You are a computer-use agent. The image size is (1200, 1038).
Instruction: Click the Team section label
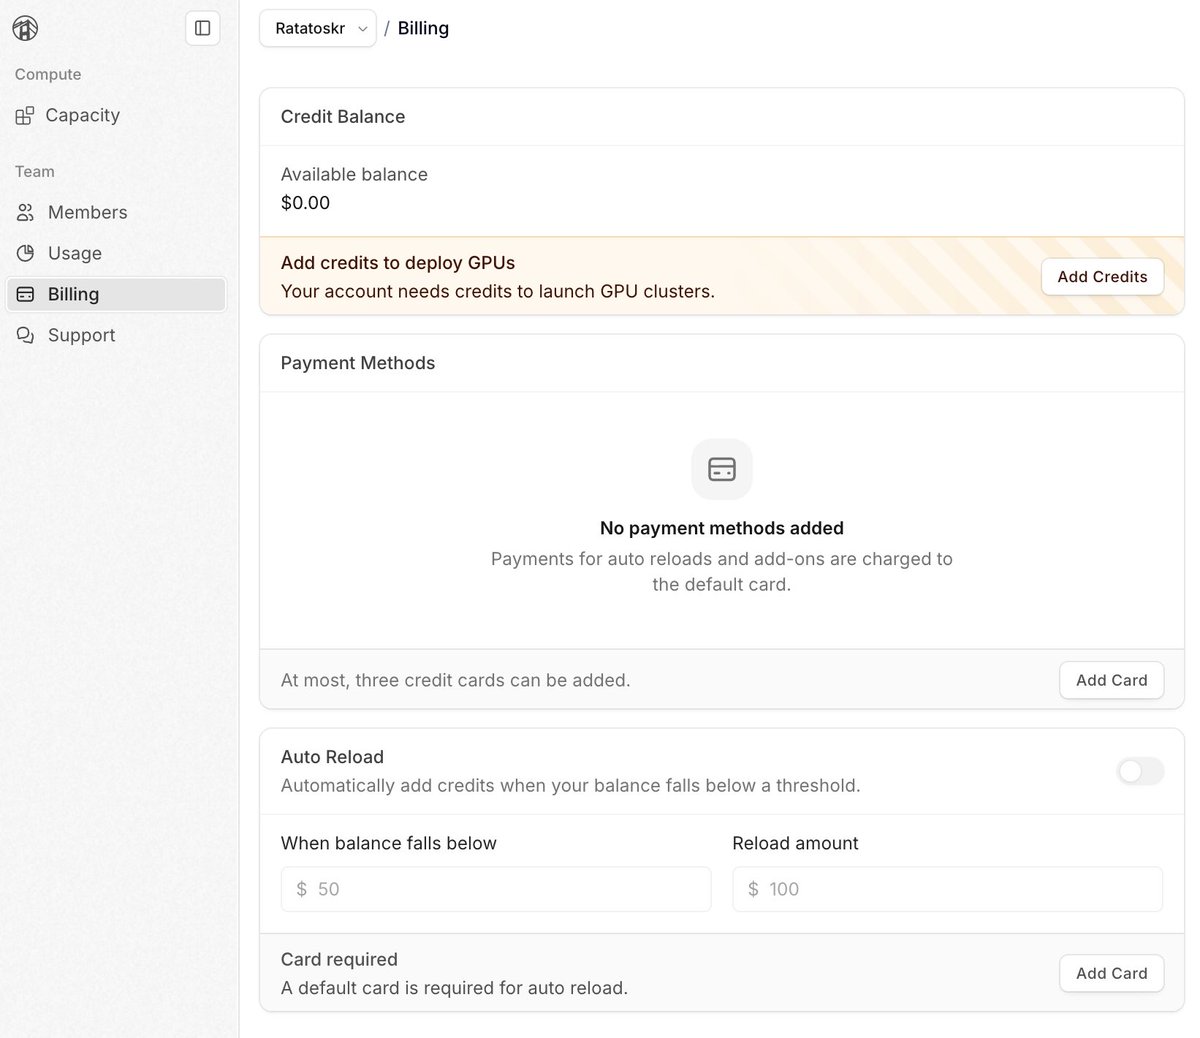pos(35,172)
